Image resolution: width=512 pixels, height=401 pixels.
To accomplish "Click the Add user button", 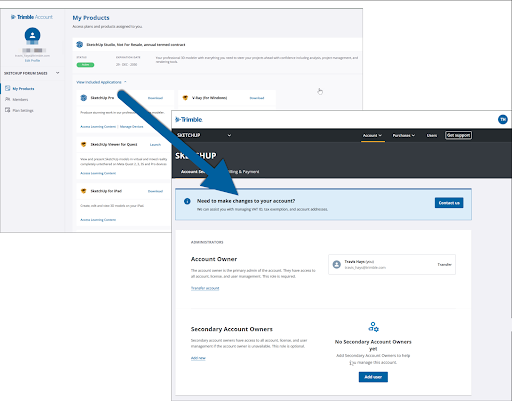I will click(x=373, y=377).
